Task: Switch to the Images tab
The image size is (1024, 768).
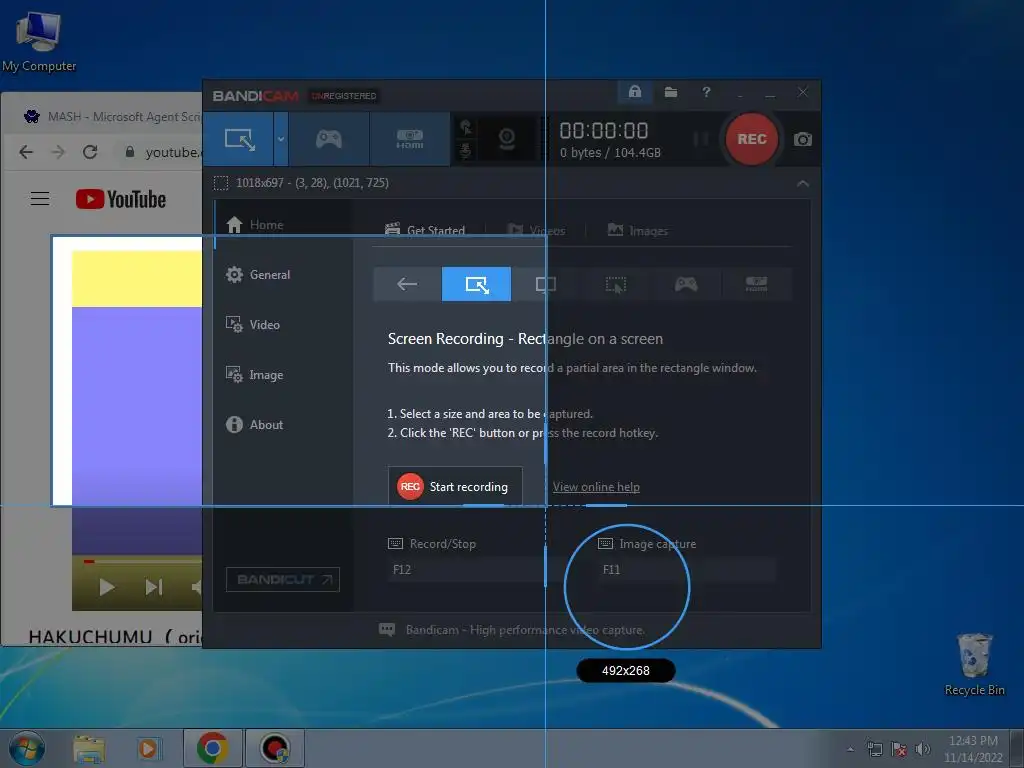Action: [x=638, y=231]
